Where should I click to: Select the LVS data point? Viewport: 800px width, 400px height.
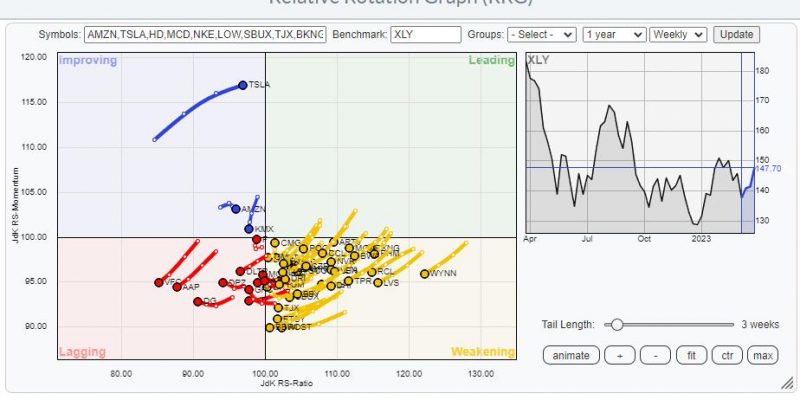coord(378,283)
